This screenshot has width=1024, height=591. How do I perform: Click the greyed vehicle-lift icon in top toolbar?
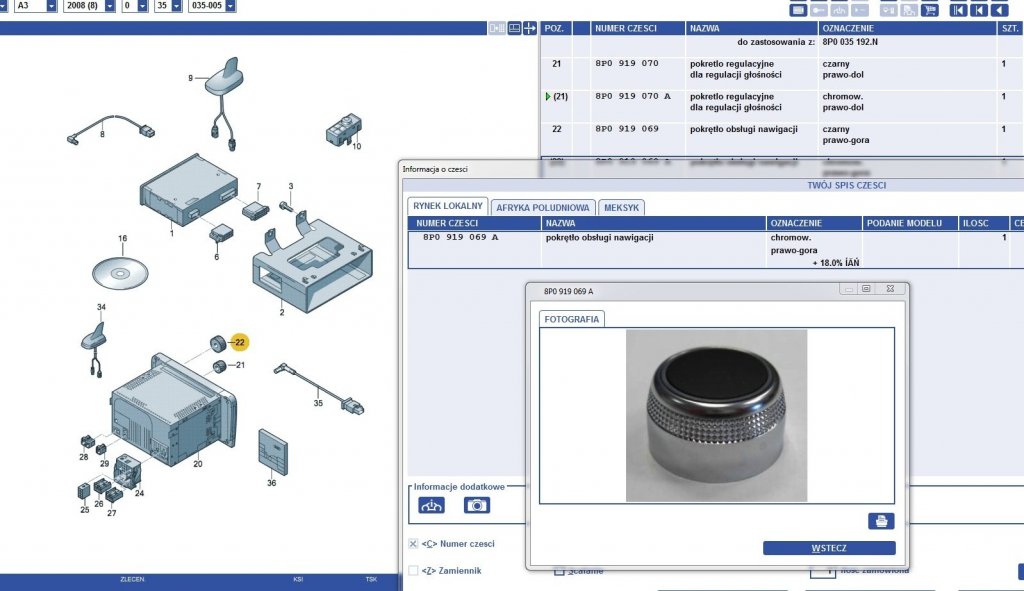(839, 9)
